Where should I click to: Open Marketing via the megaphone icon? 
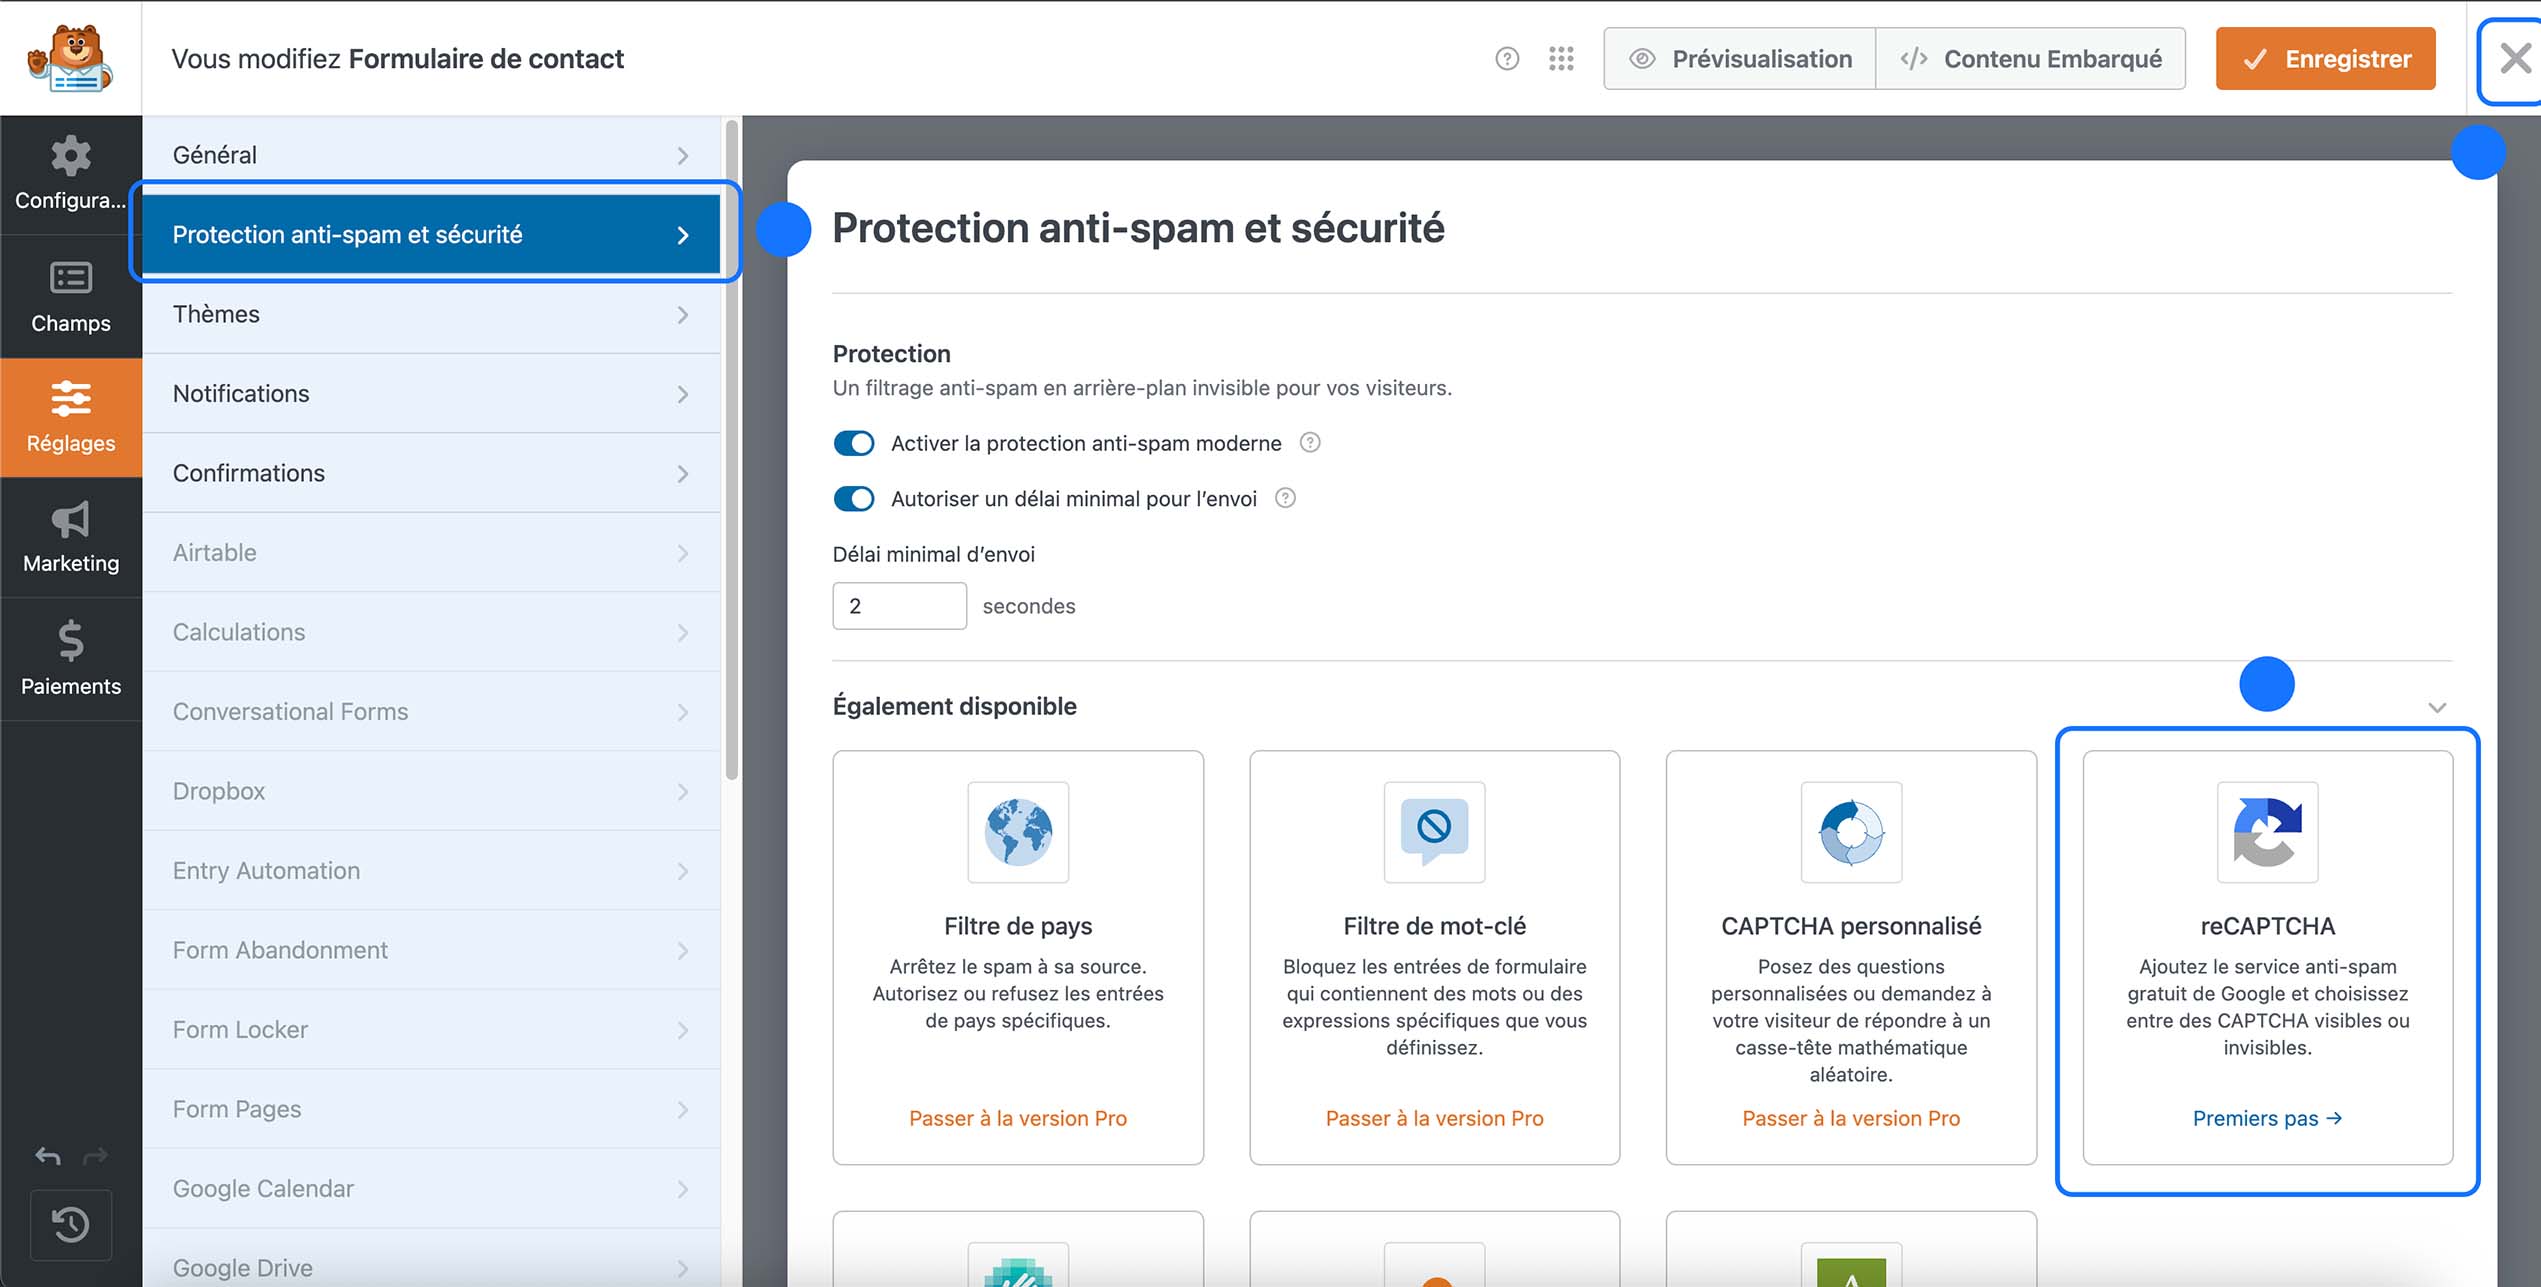[x=70, y=538]
